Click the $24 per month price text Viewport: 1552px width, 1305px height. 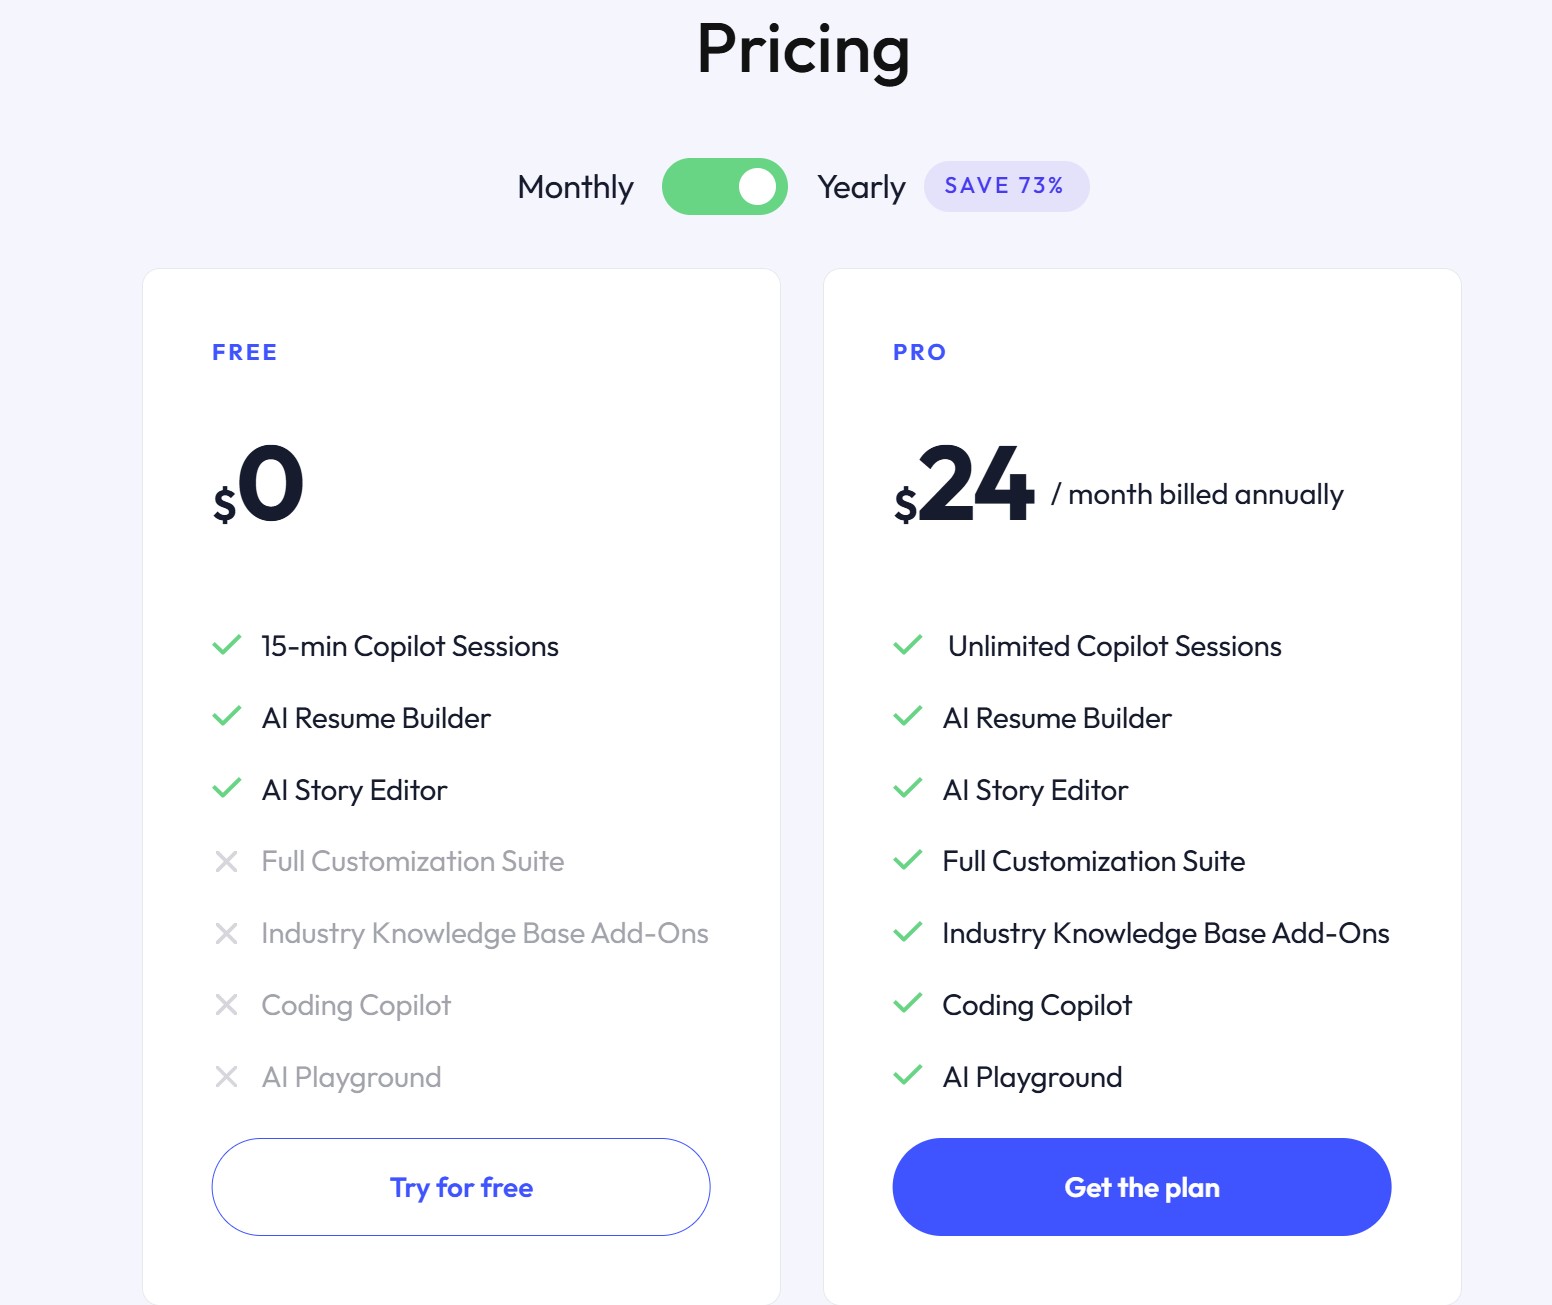[x=1118, y=485]
